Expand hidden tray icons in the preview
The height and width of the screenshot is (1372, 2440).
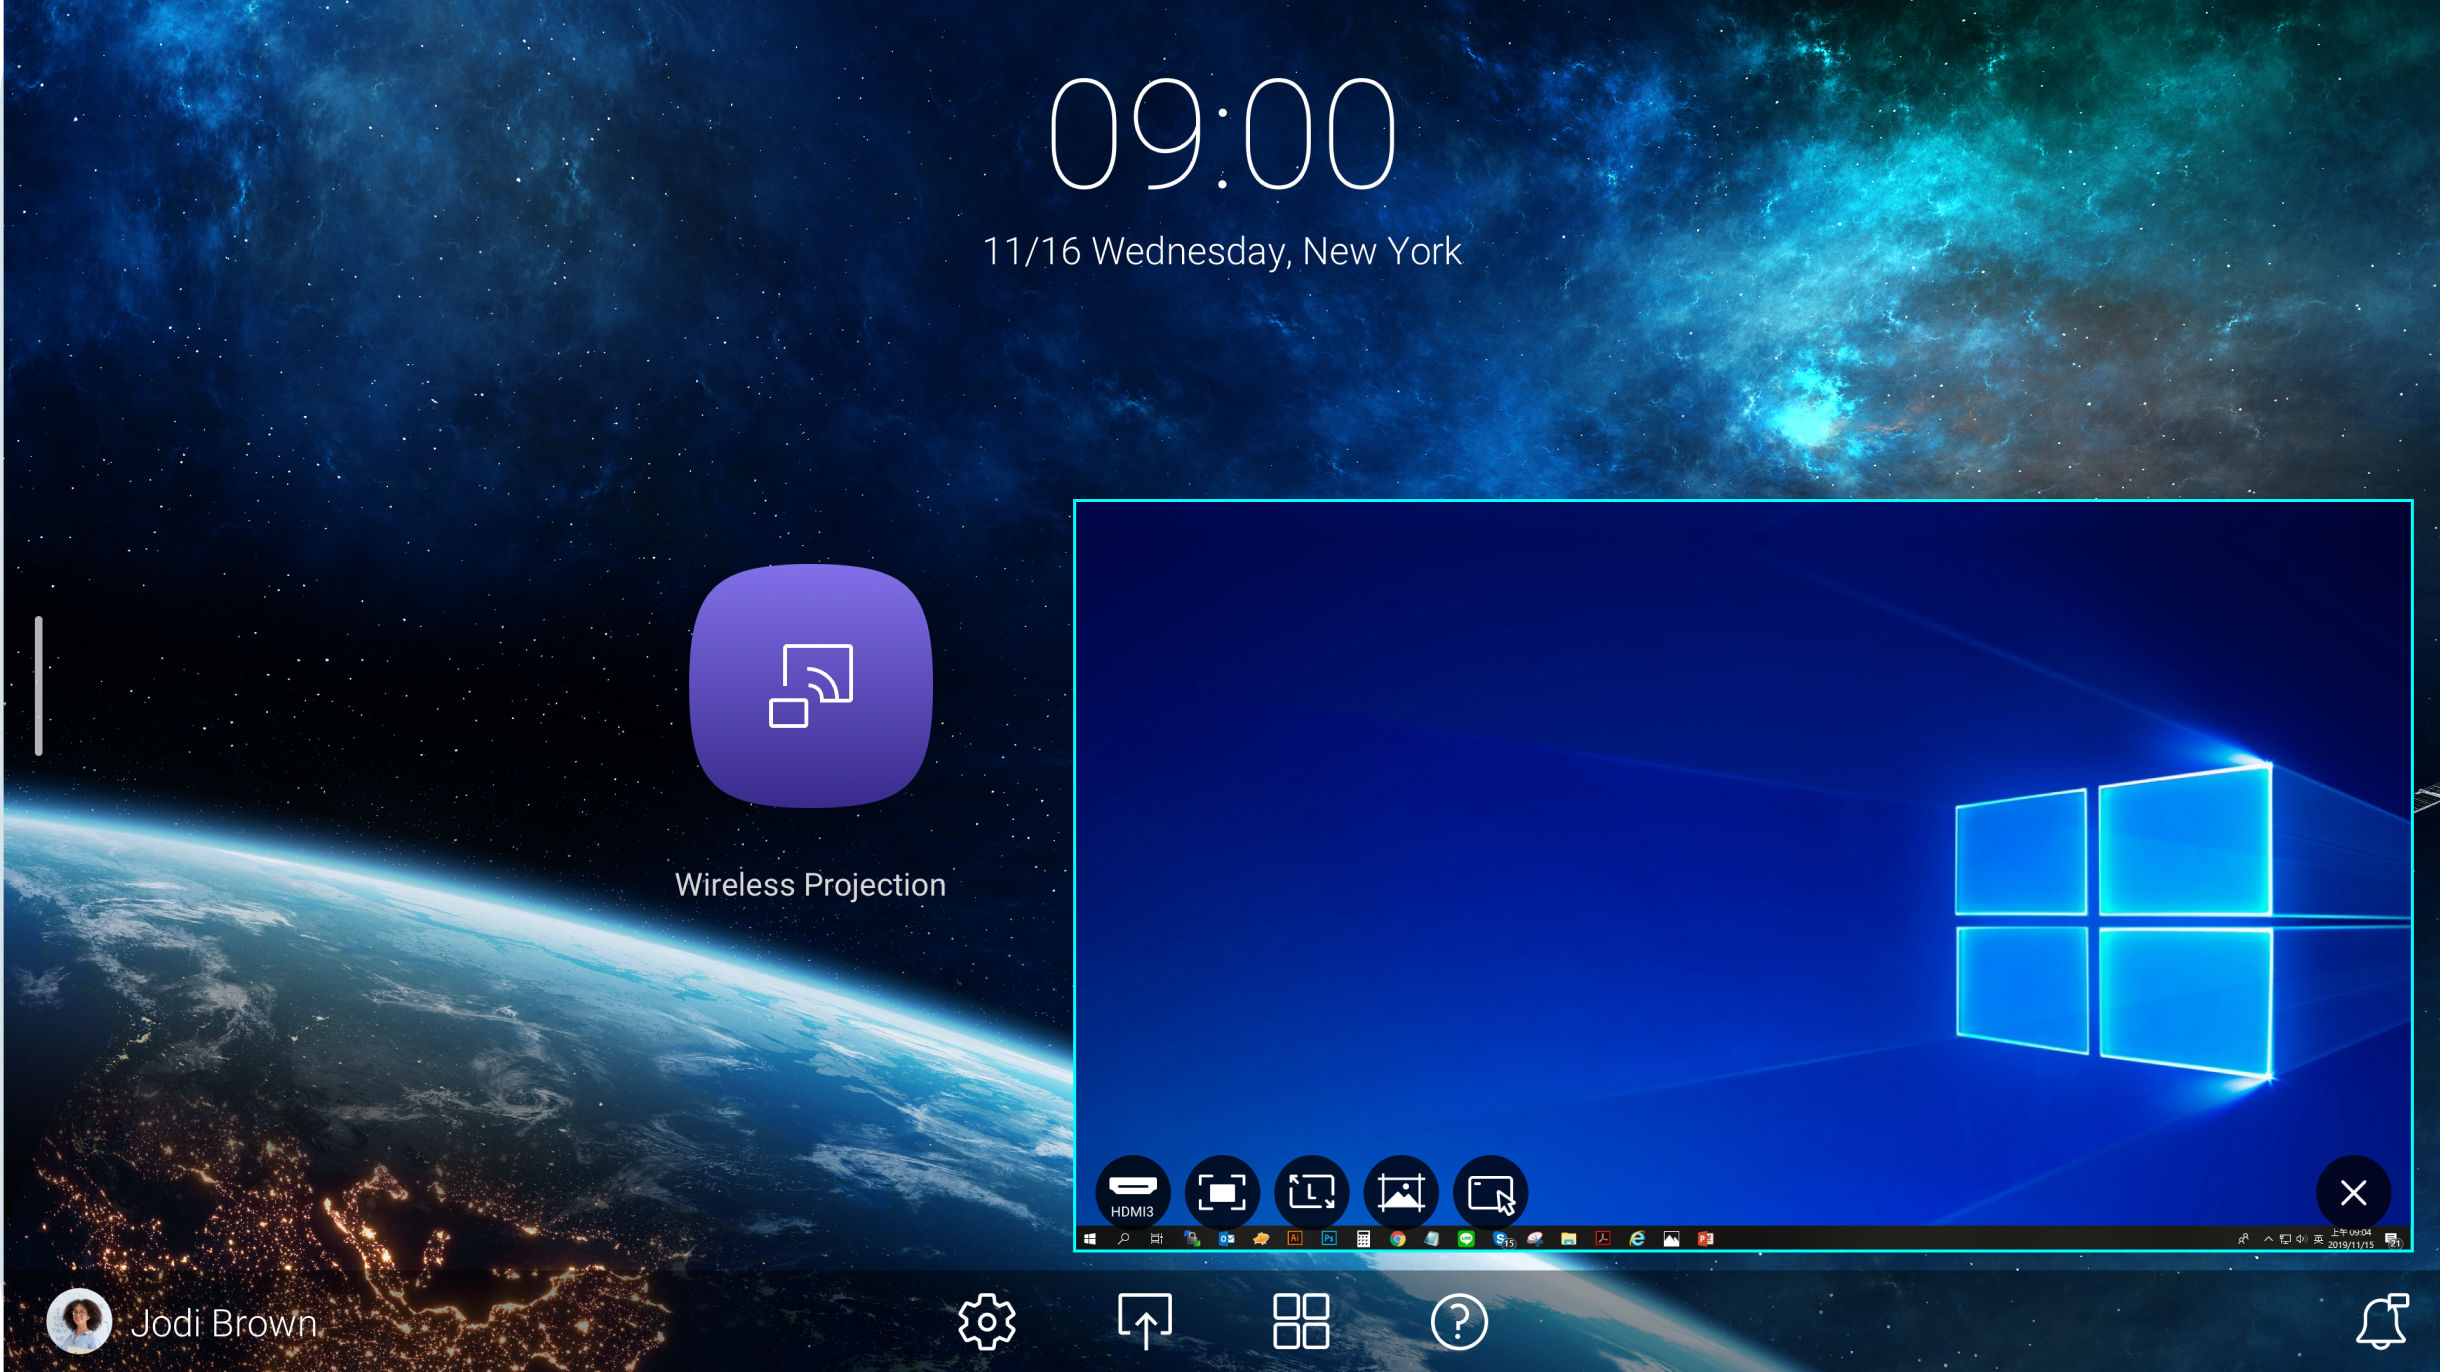click(2268, 1240)
